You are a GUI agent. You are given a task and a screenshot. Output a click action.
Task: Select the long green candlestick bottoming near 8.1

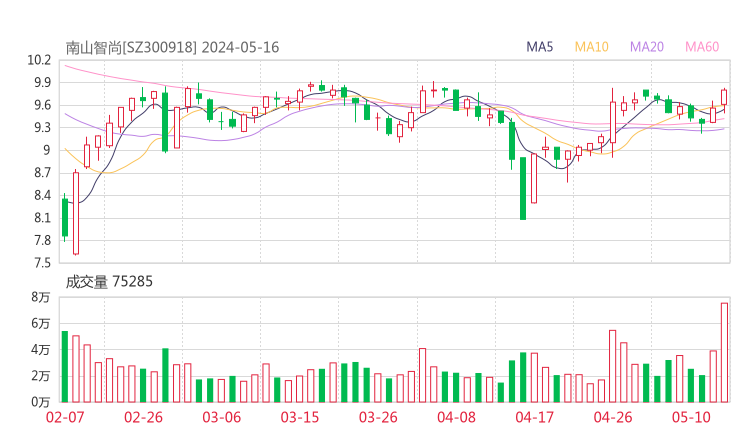tap(523, 188)
